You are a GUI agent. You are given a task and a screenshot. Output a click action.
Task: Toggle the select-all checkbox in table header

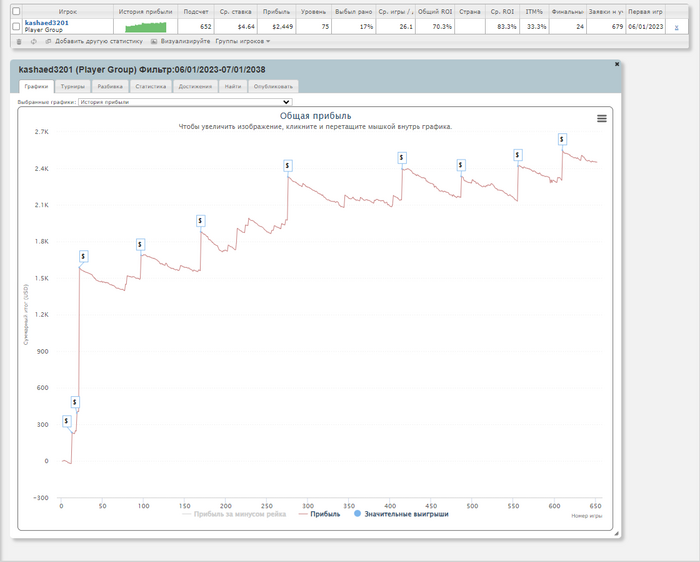[15, 11]
